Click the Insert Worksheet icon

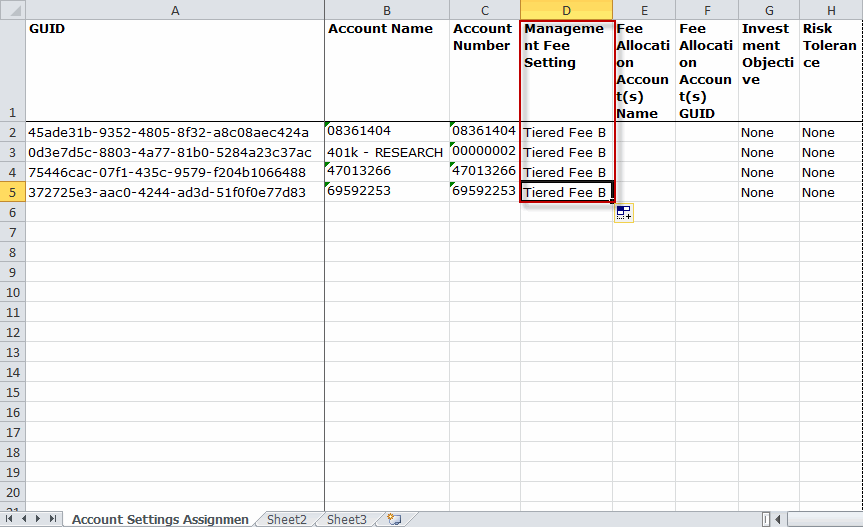[x=394, y=519]
